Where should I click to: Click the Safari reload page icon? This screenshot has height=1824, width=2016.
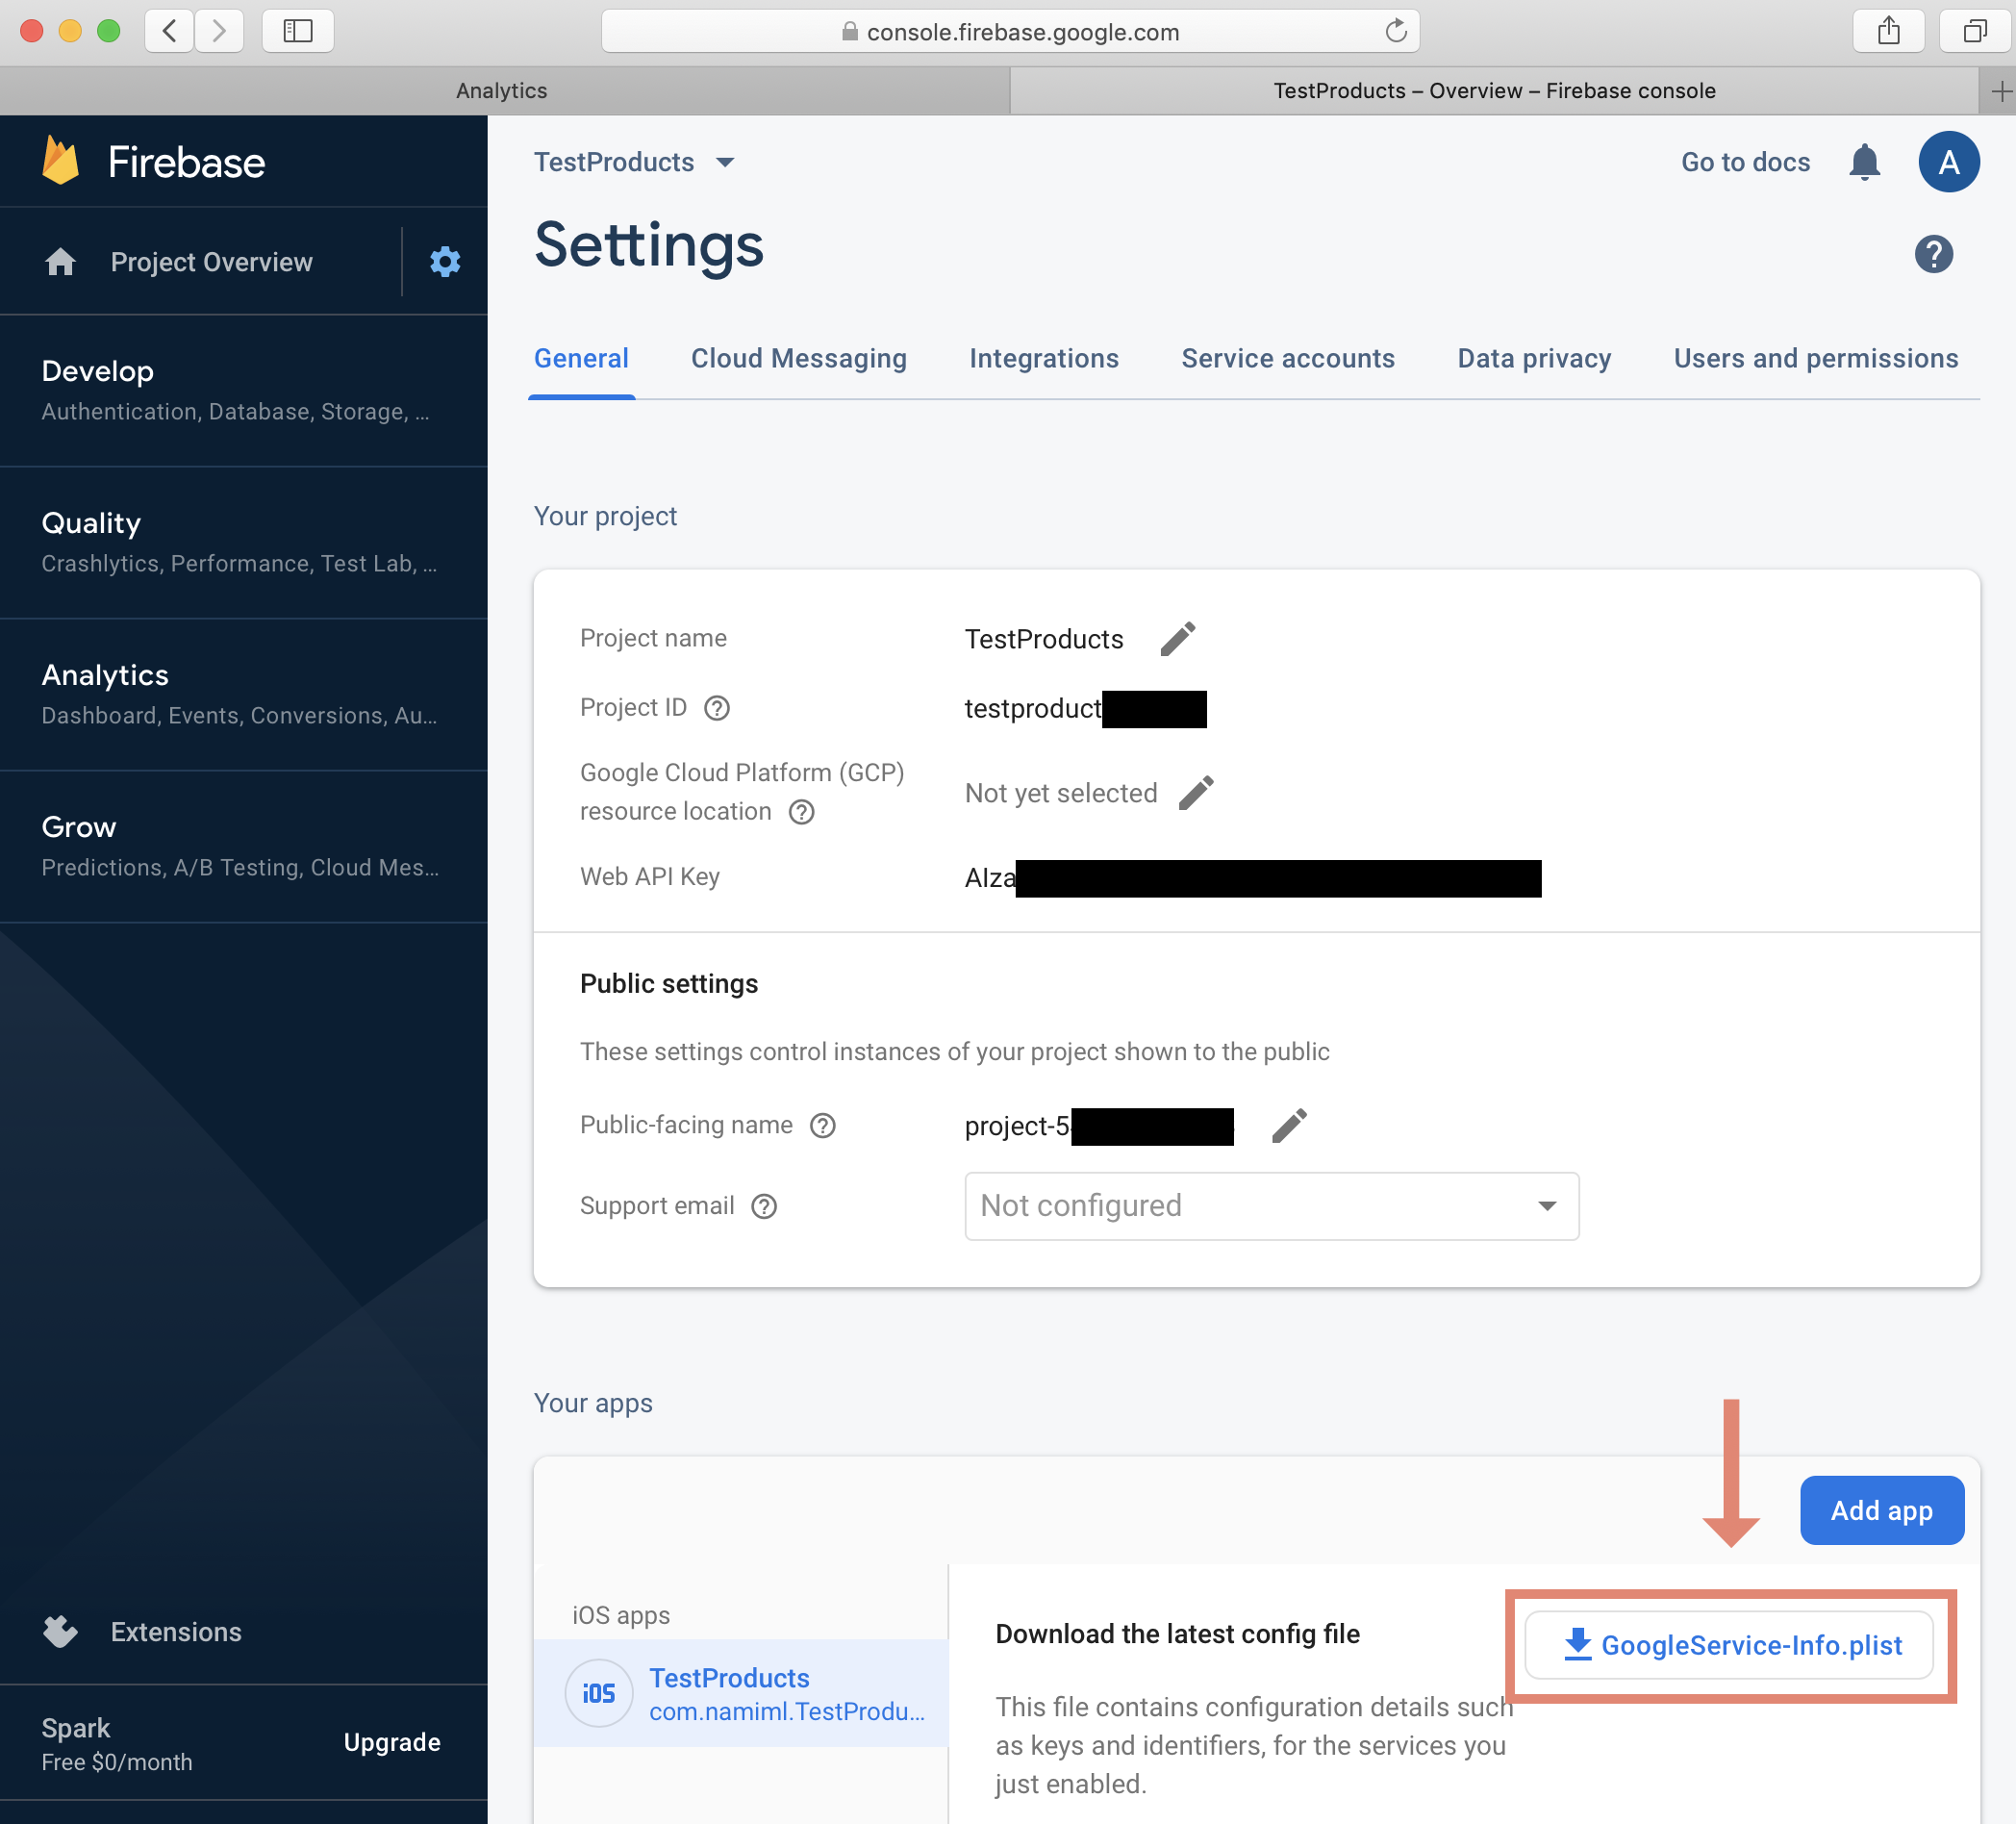[1396, 32]
